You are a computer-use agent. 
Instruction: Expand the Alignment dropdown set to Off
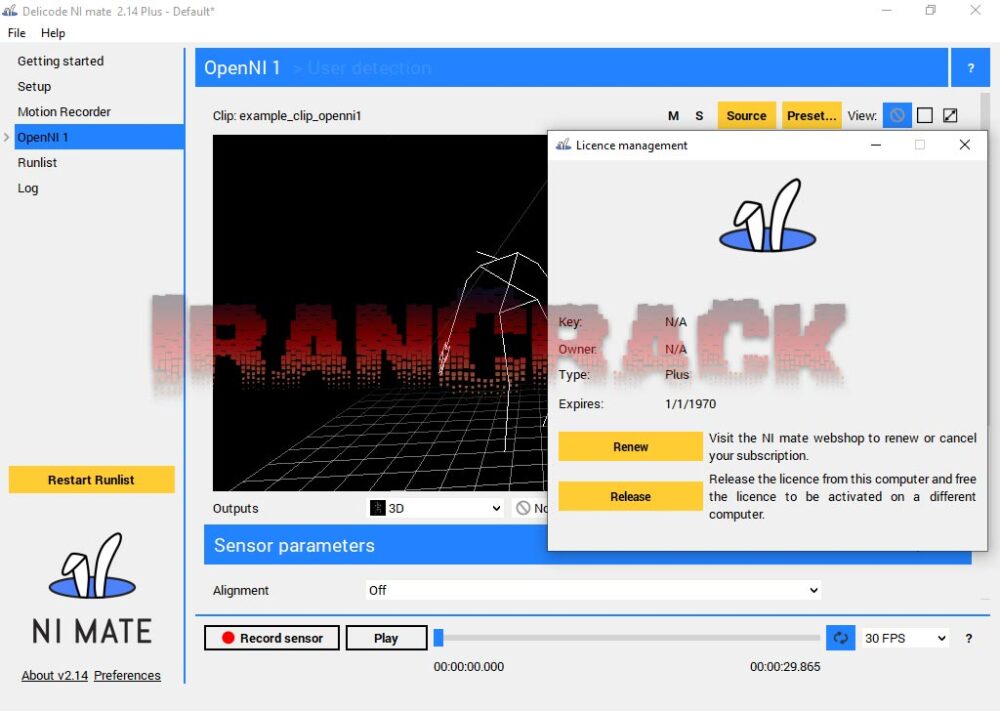click(x=593, y=590)
